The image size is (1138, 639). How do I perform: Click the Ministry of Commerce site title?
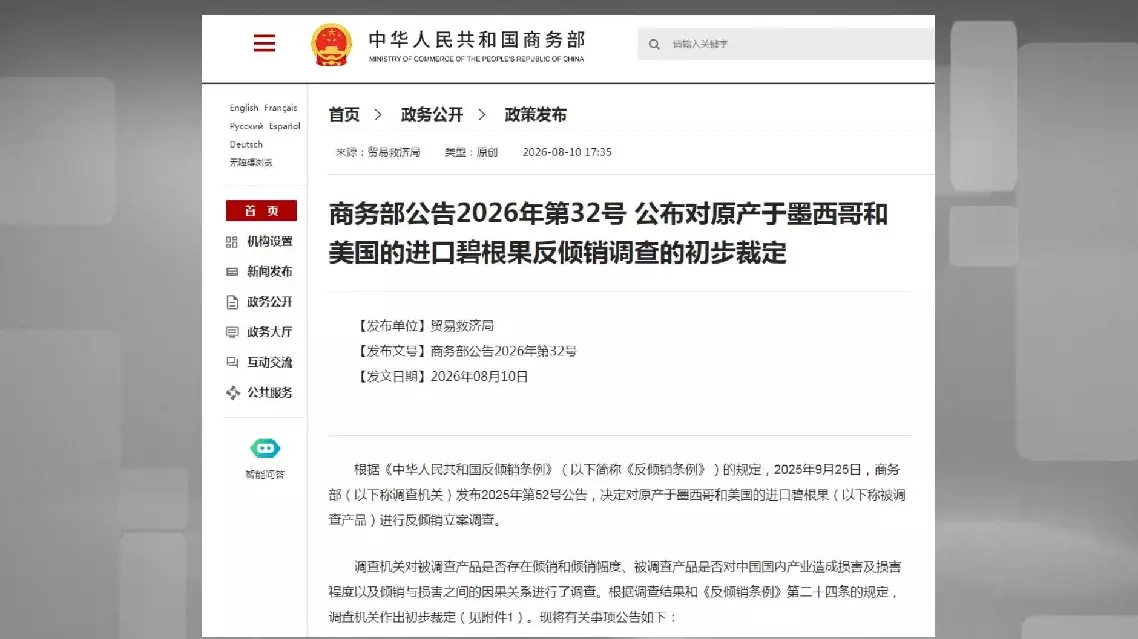point(476,45)
